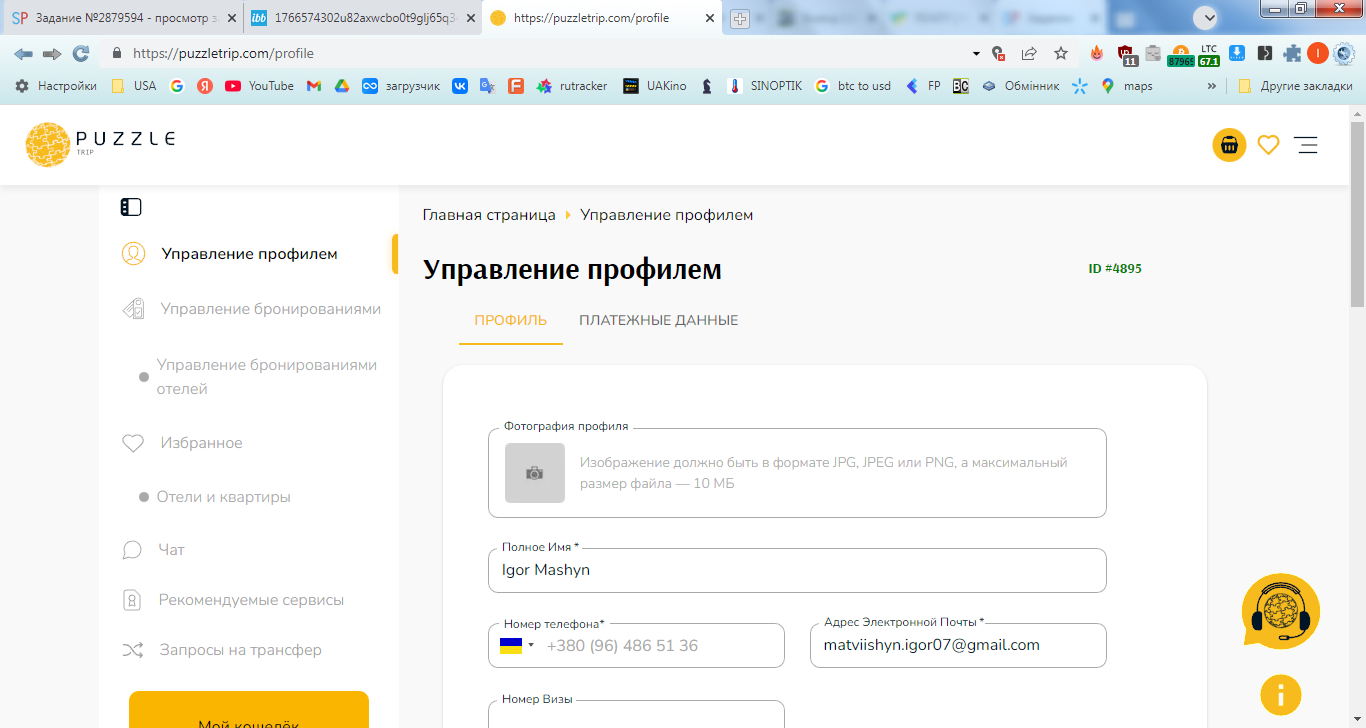
Task: Open the basket icon in site header
Action: pyautogui.click(x=1229, y=145)
